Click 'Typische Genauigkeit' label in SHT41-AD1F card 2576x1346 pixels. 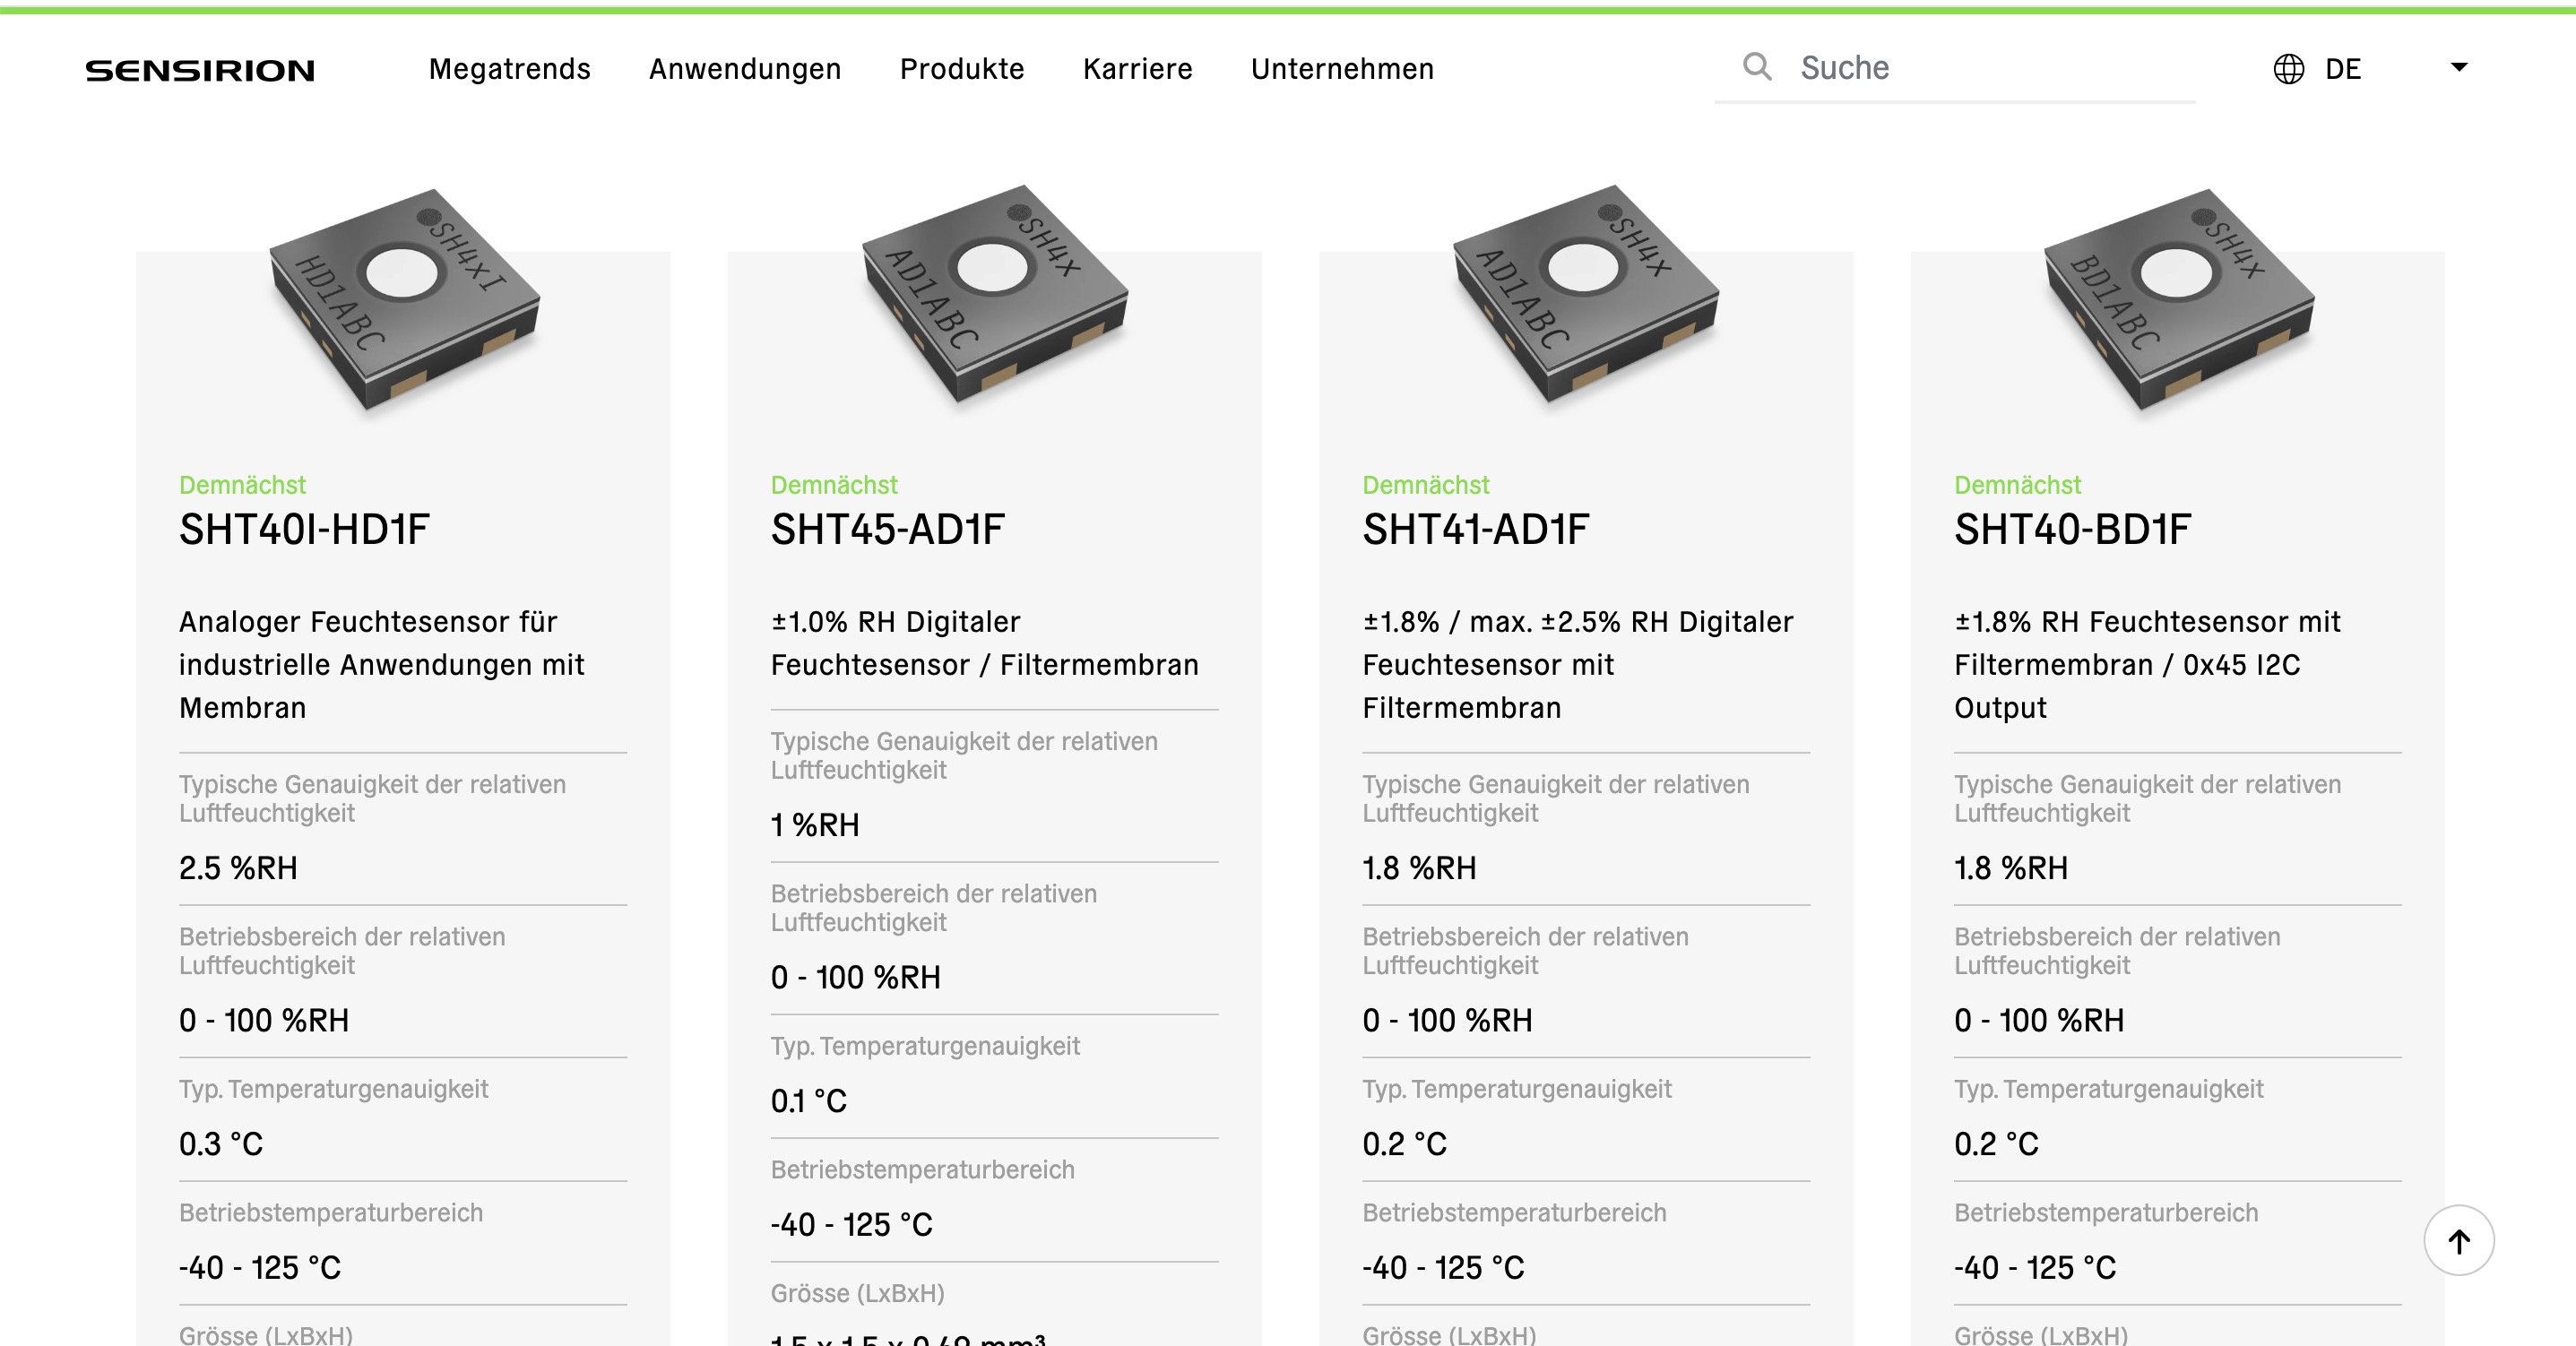coord(1556,799)
